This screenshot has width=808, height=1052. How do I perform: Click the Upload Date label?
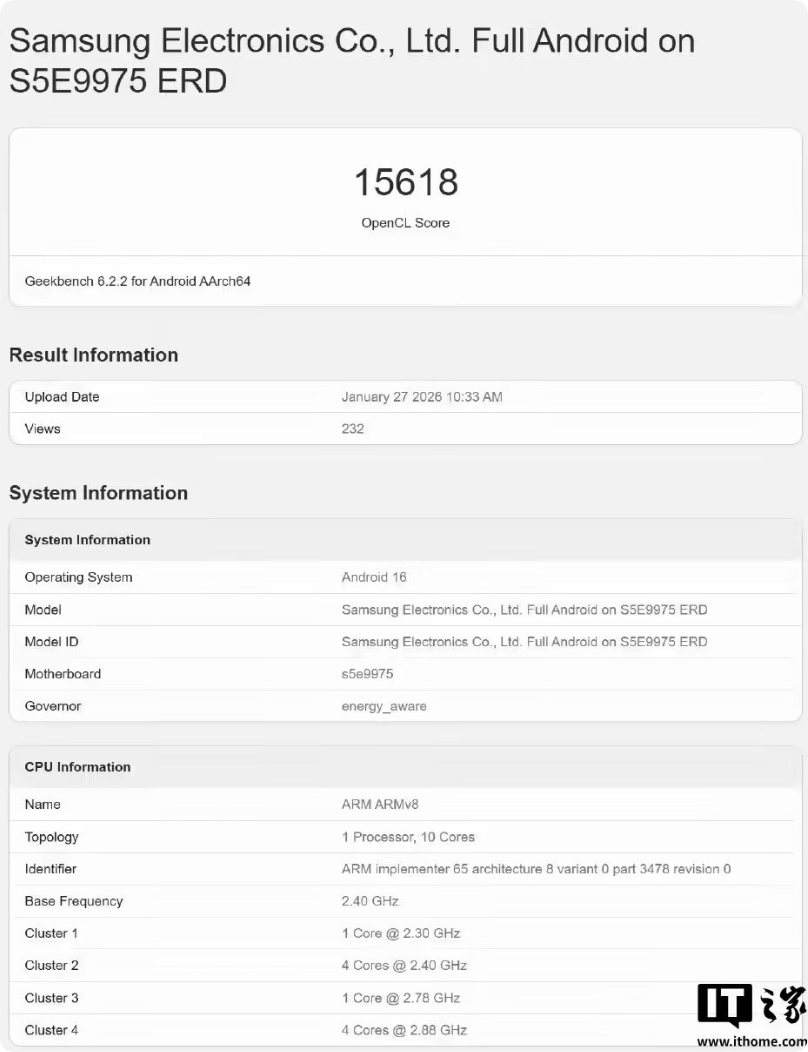pyautogui.click(x=62, y=397)
